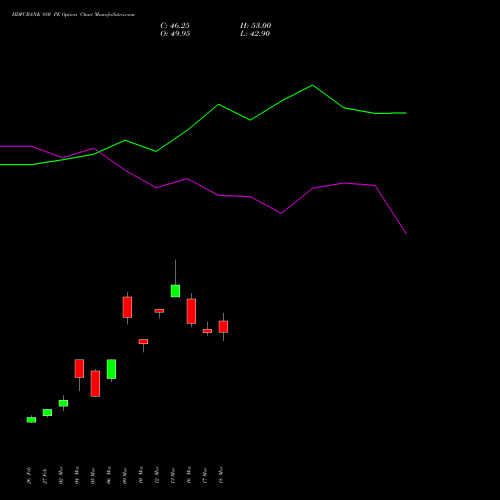The image size is (500, 500).
Task: Select the small red candle above 10 Mar
Action: [x=143, y=342]
